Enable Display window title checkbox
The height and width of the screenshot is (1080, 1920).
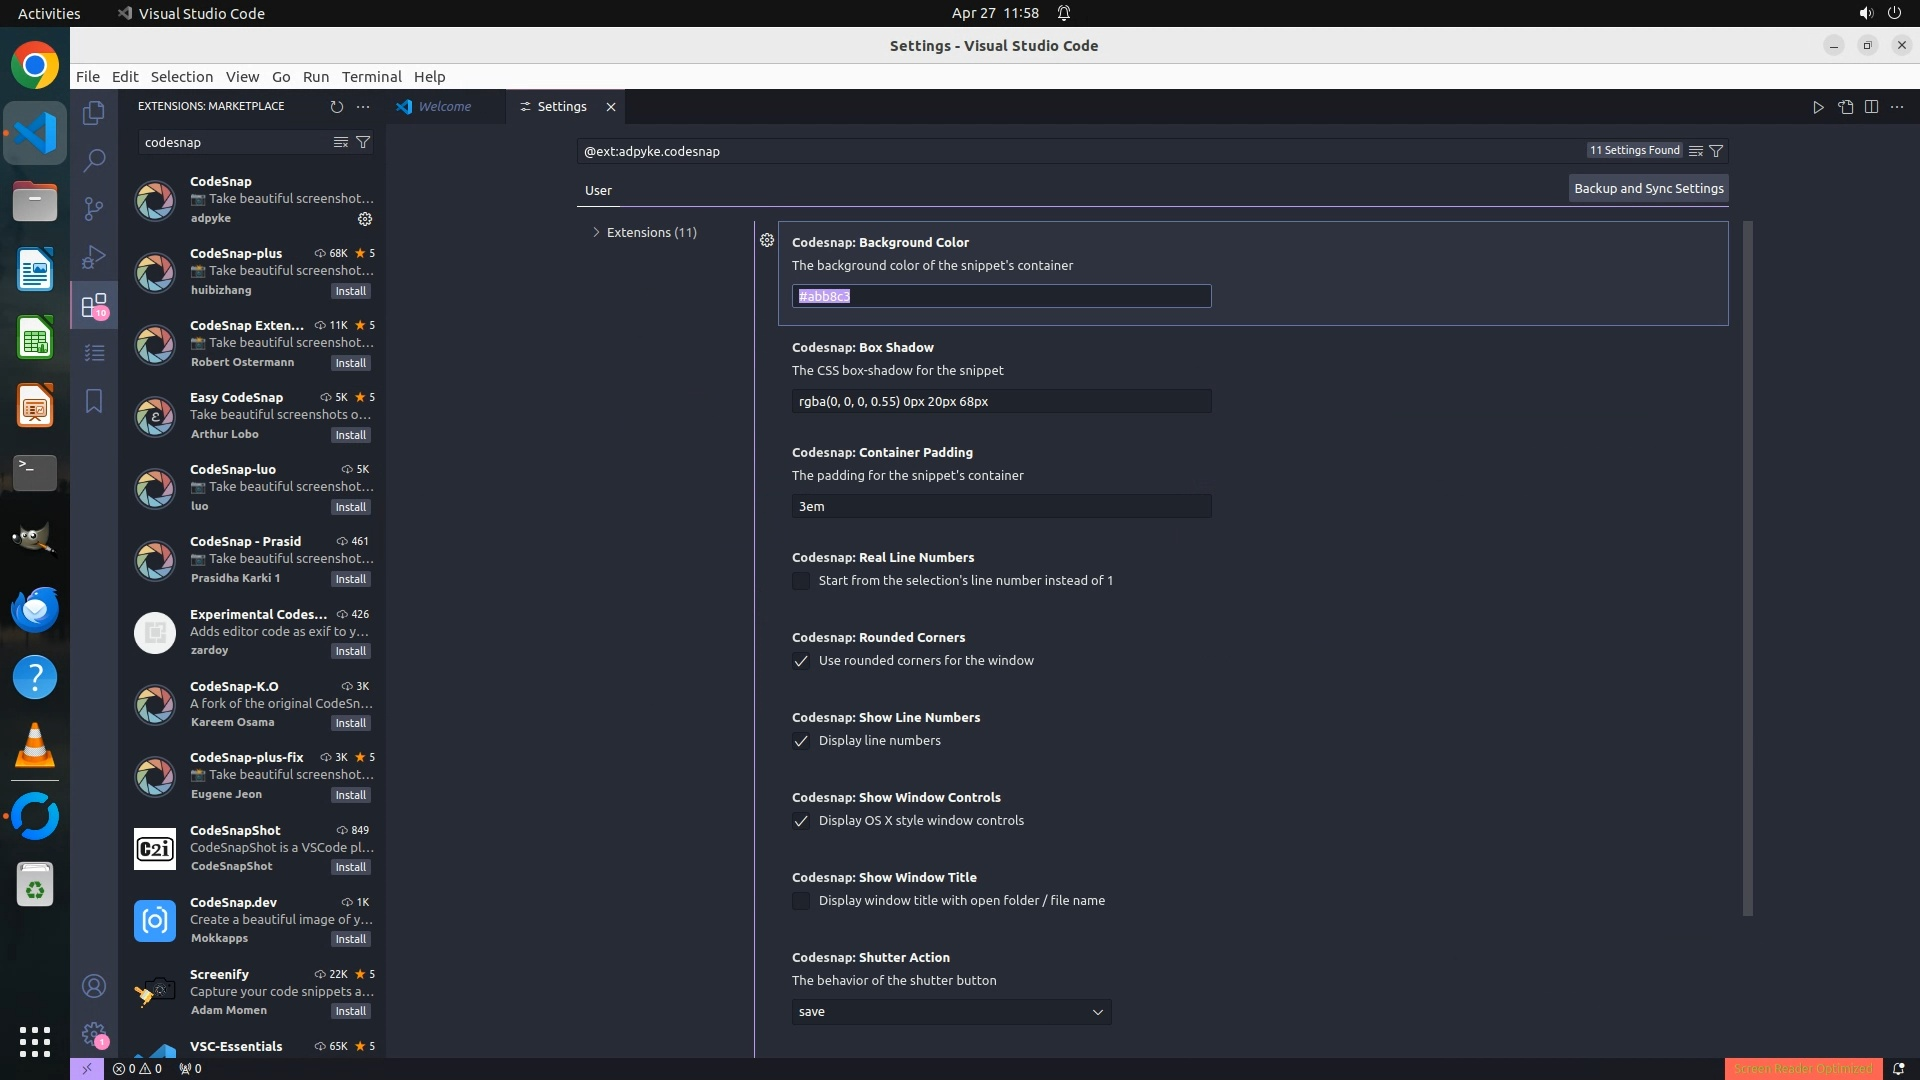pyautogui.click(x=801, y=901)
